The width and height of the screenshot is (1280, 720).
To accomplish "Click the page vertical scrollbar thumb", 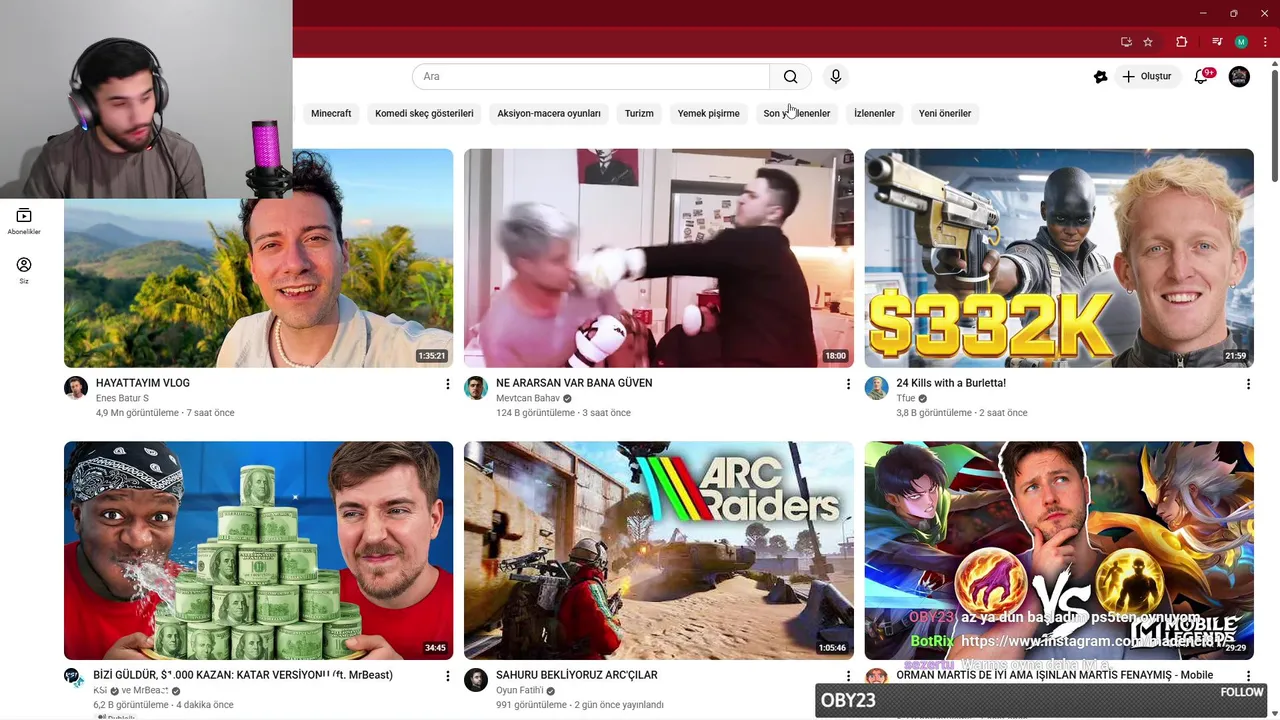I will click(1274, 125).
